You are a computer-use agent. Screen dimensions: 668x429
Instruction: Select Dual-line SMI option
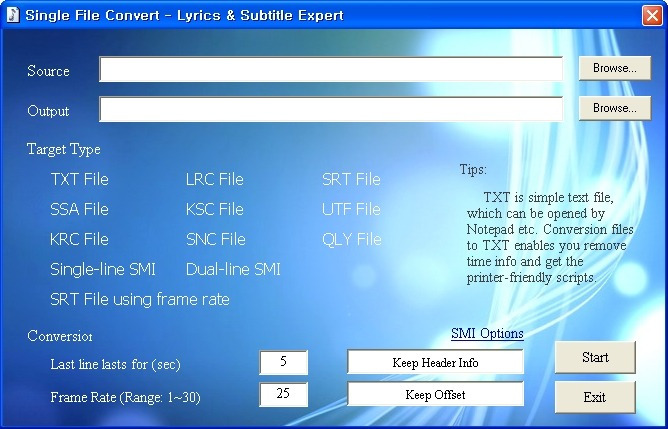tap(233, 269)
